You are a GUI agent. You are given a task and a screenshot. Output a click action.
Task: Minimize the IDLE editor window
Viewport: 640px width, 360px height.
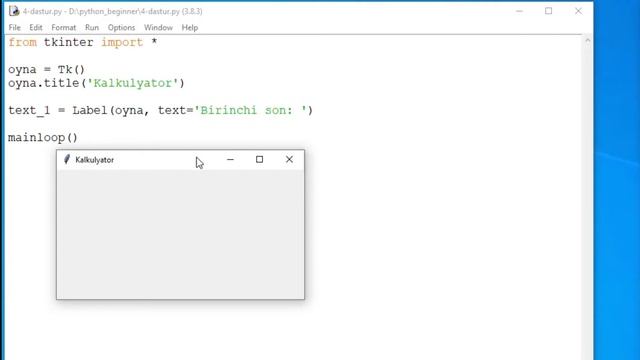[519, 11]
